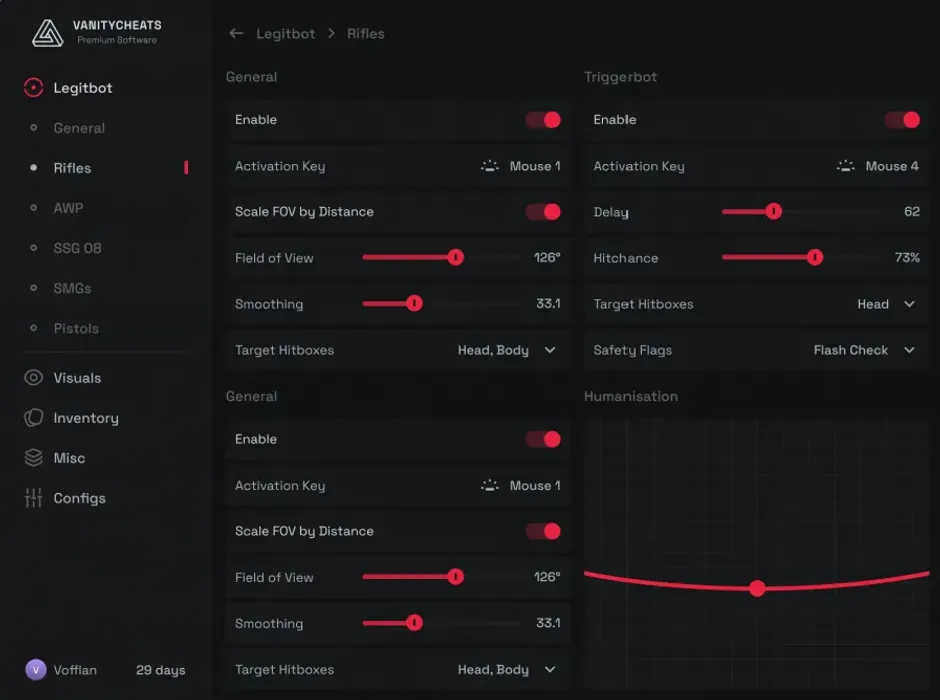Open the Visuals section
This screenshot has height=700, width=940.
coord(77,378)
